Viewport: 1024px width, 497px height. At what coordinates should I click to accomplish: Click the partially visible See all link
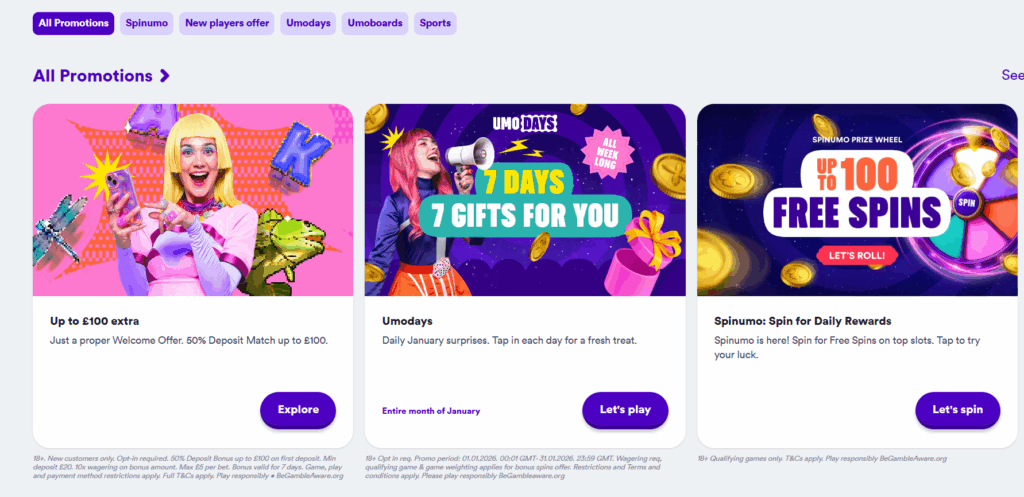pyautogui.click(x=1012, y=75)
